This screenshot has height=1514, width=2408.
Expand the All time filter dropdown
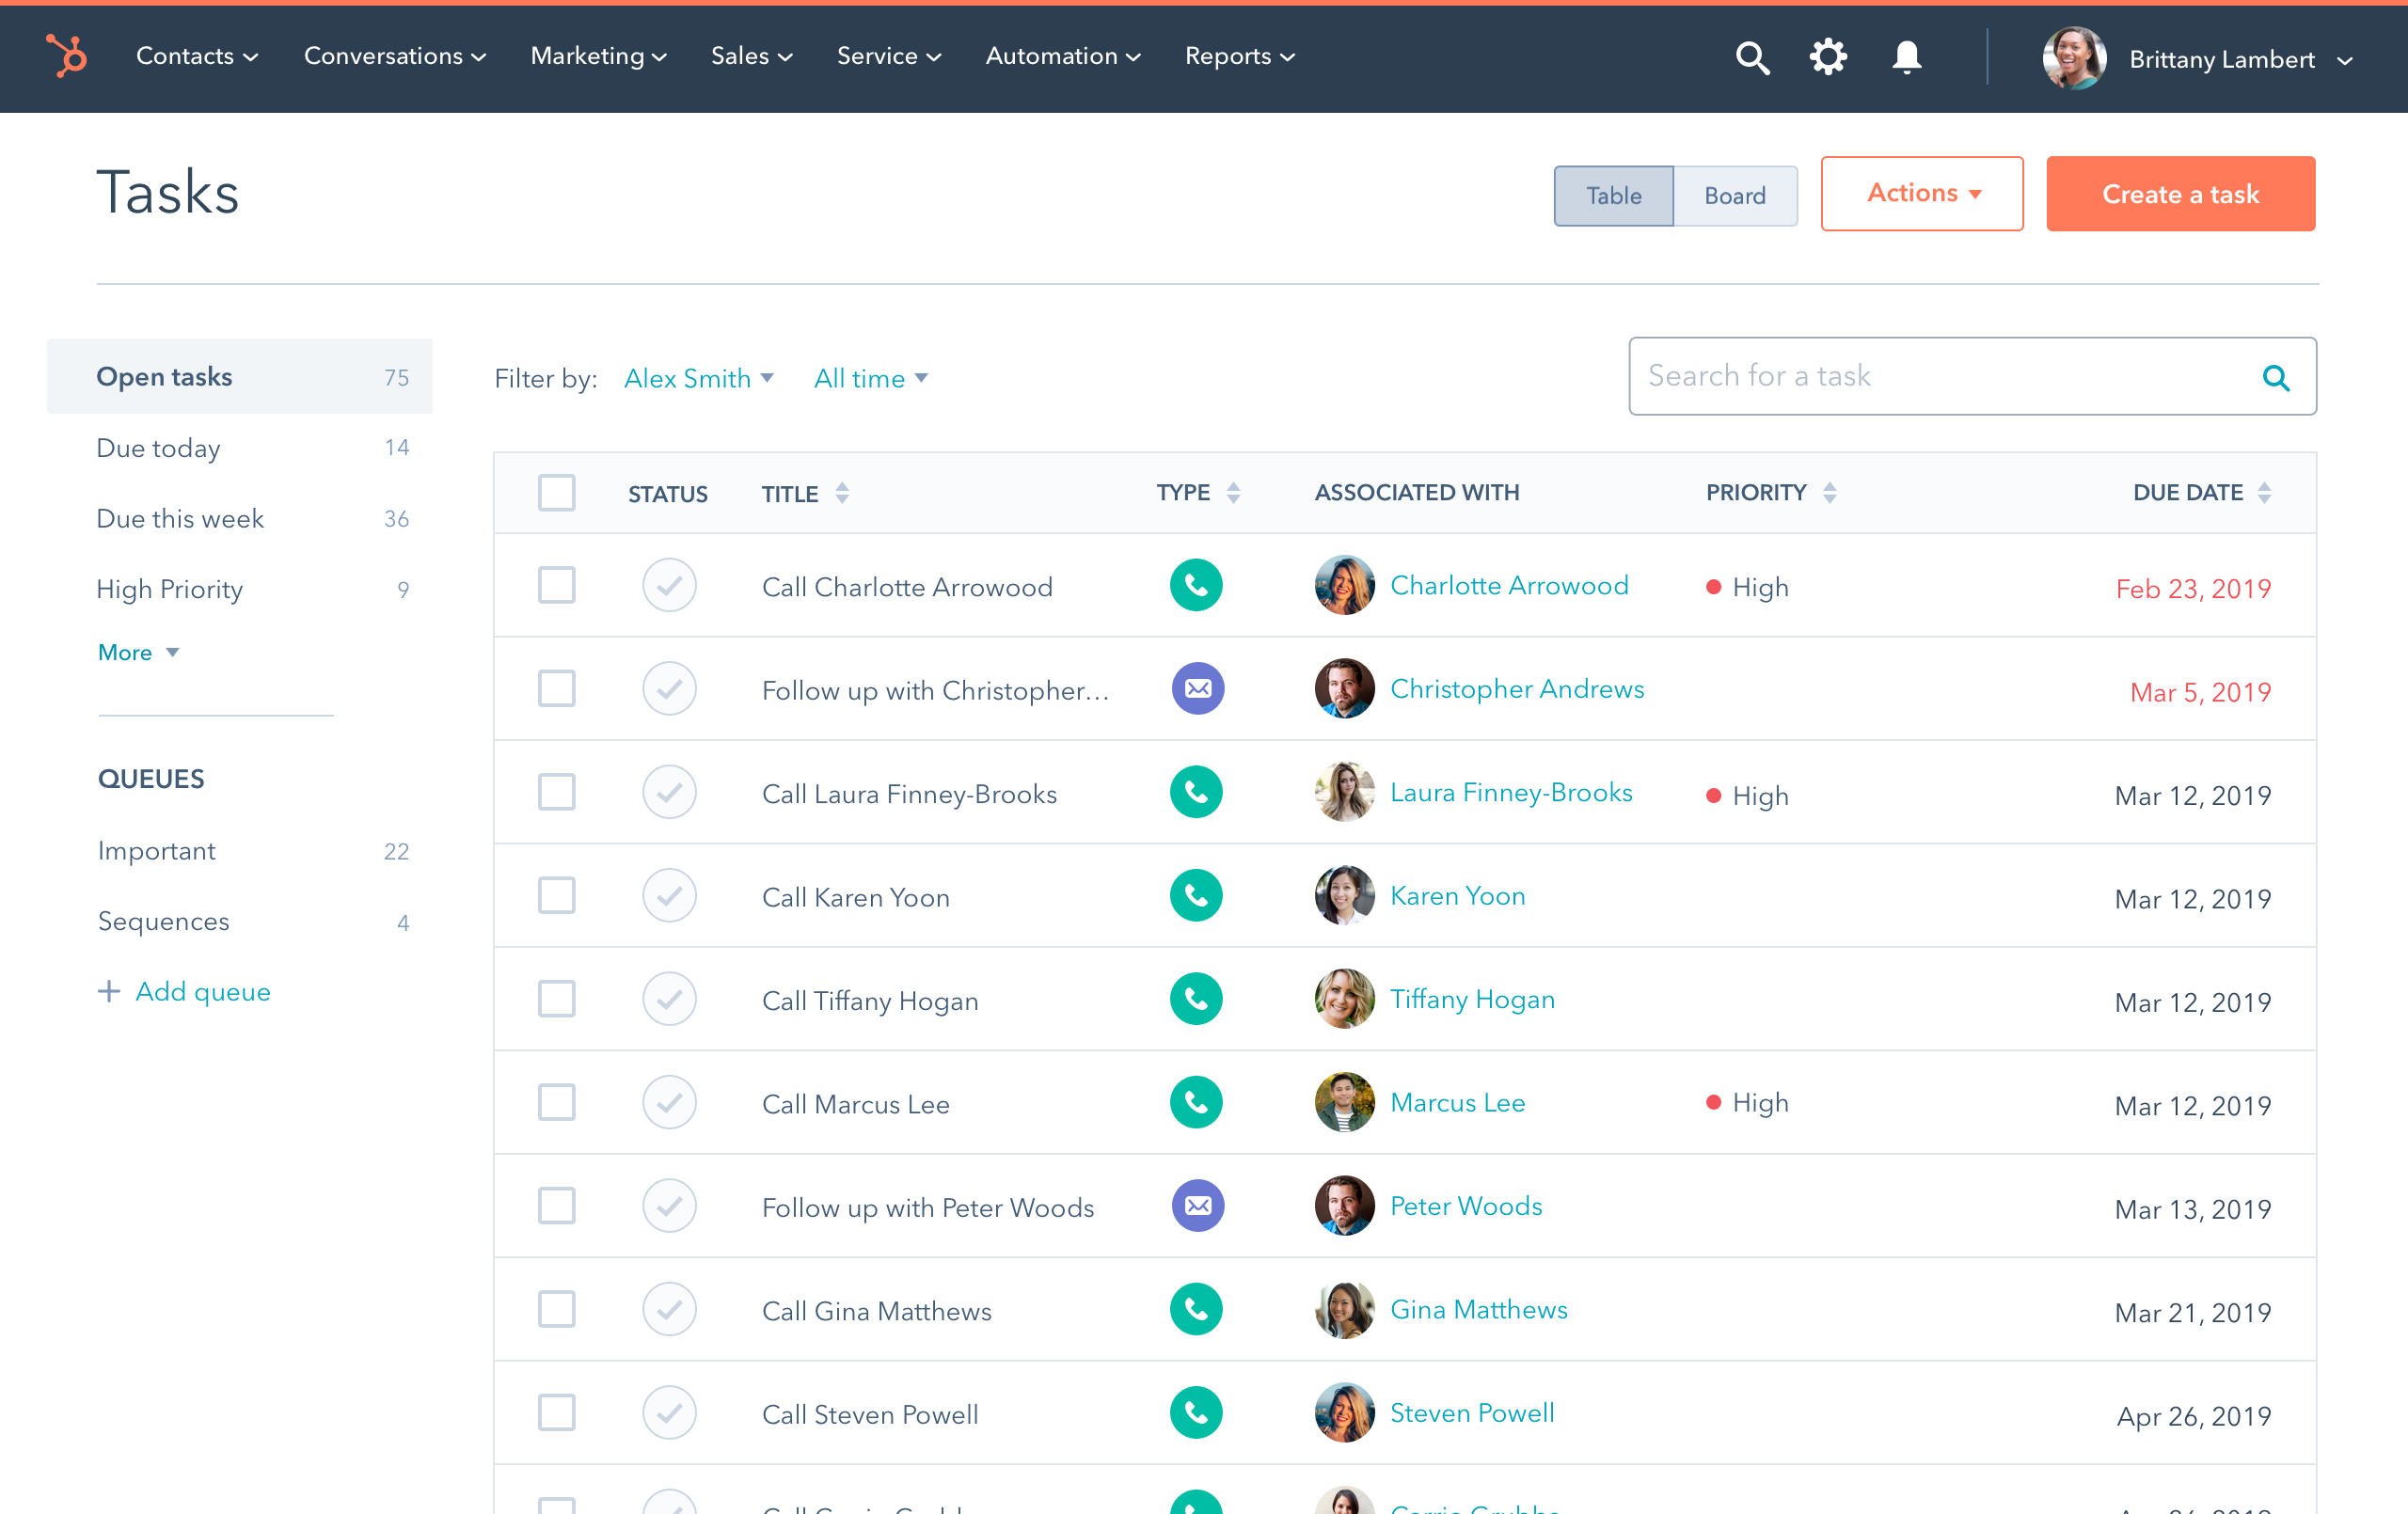pos(870,378)
